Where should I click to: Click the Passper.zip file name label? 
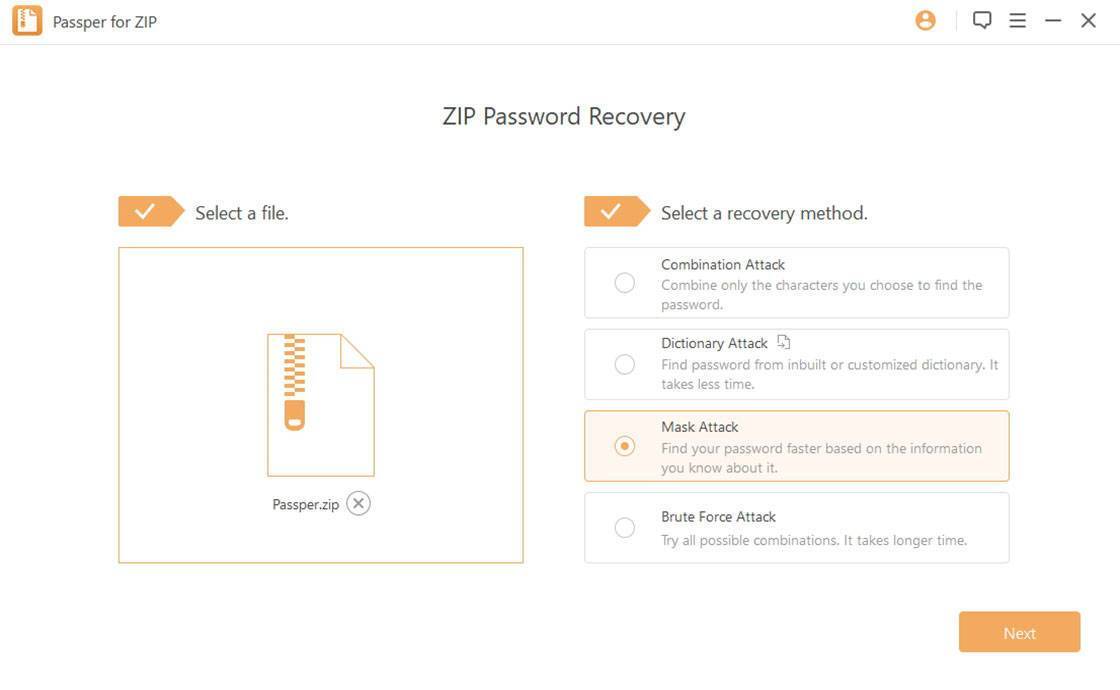point(306,504)
